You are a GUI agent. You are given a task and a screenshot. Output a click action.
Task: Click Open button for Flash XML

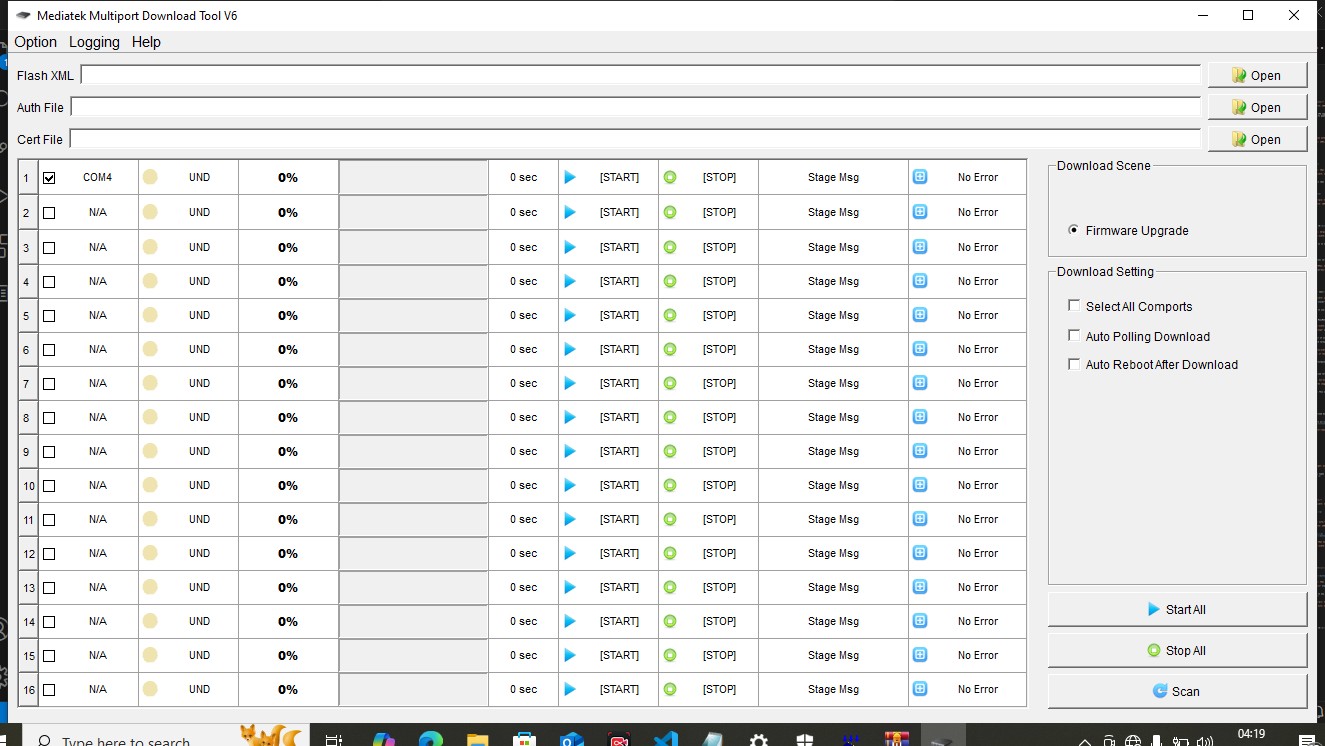click(1257, 75)
